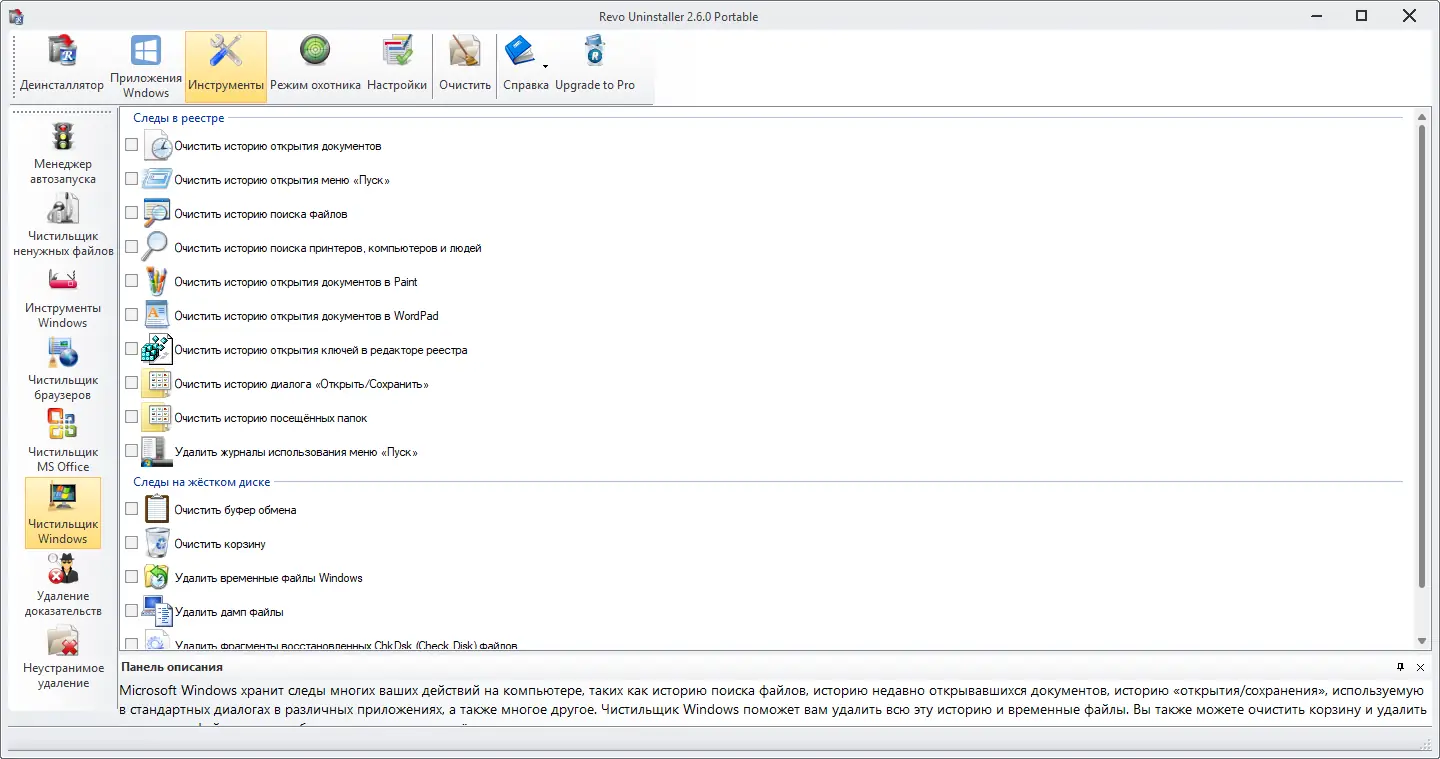
Task: Check the visited folders history checkbox
Action: click(132, 417)
